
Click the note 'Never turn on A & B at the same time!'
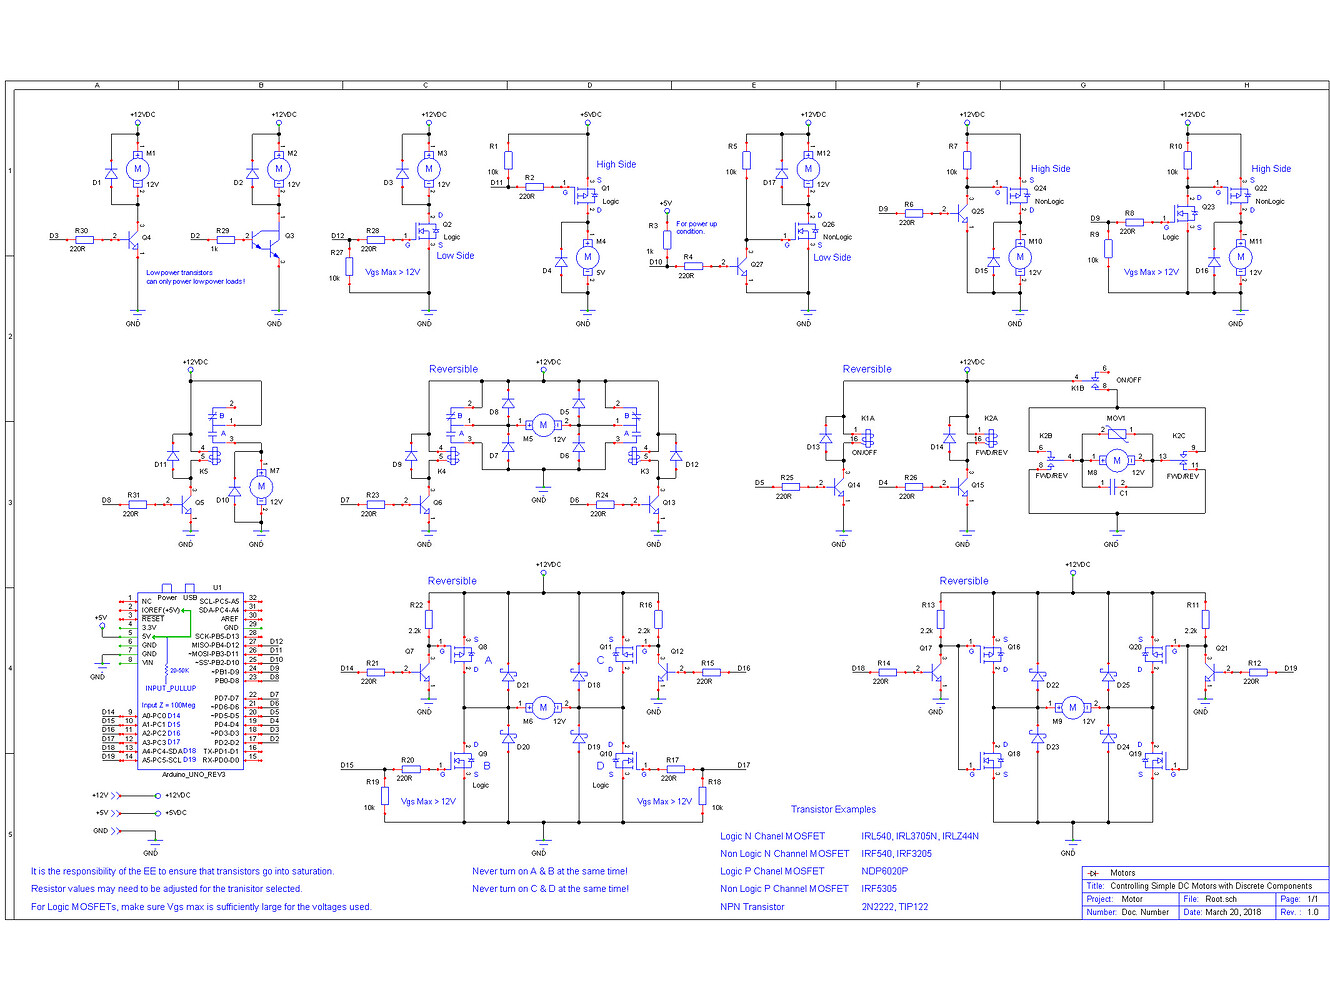[x=550, y=871]
